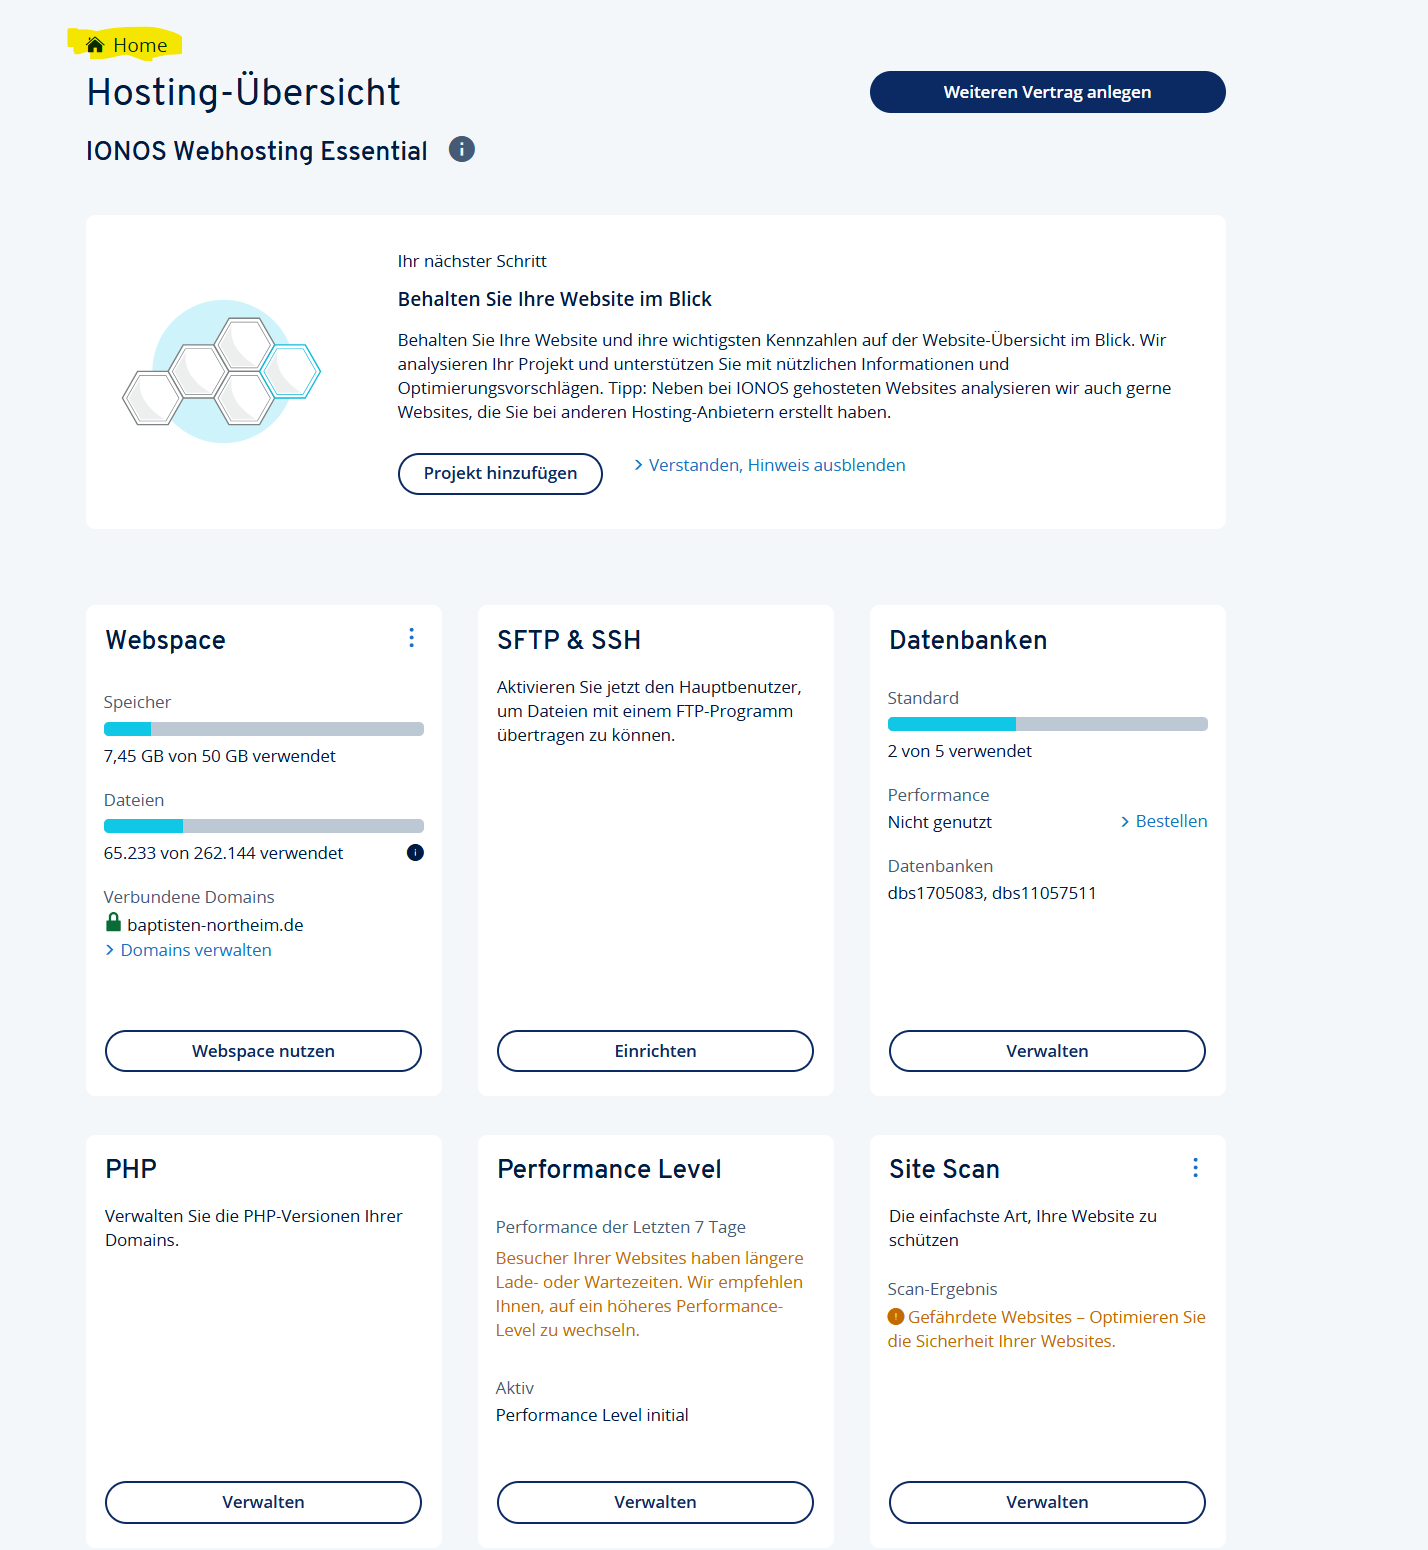The width and height of the screenshot is (1428, 1550).
Task: Click the honeycomb illustration graphic
Action: click(222, 372)
